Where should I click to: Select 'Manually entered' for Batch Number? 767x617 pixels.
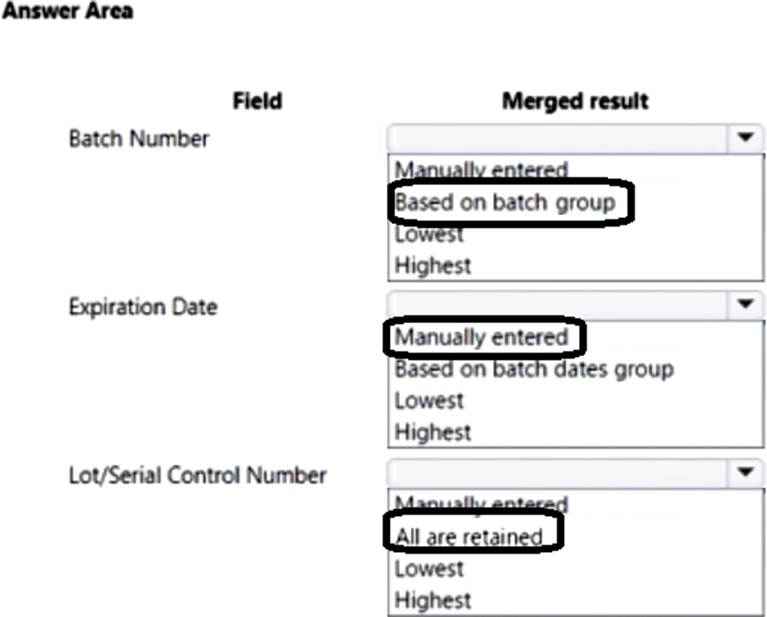[x=481, y=171]
